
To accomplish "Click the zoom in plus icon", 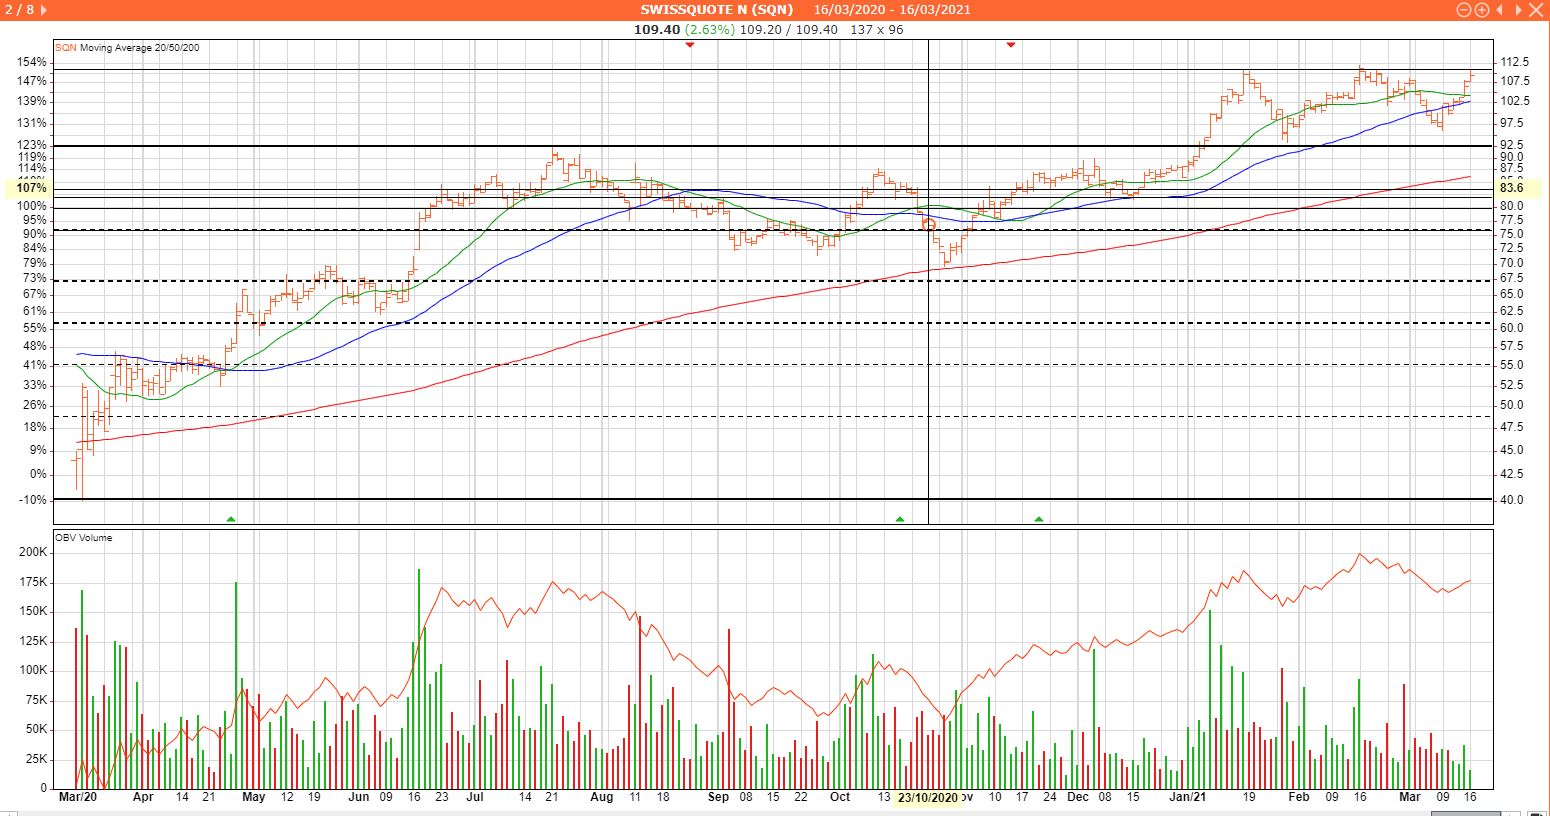I will [x=1481, y=10].
